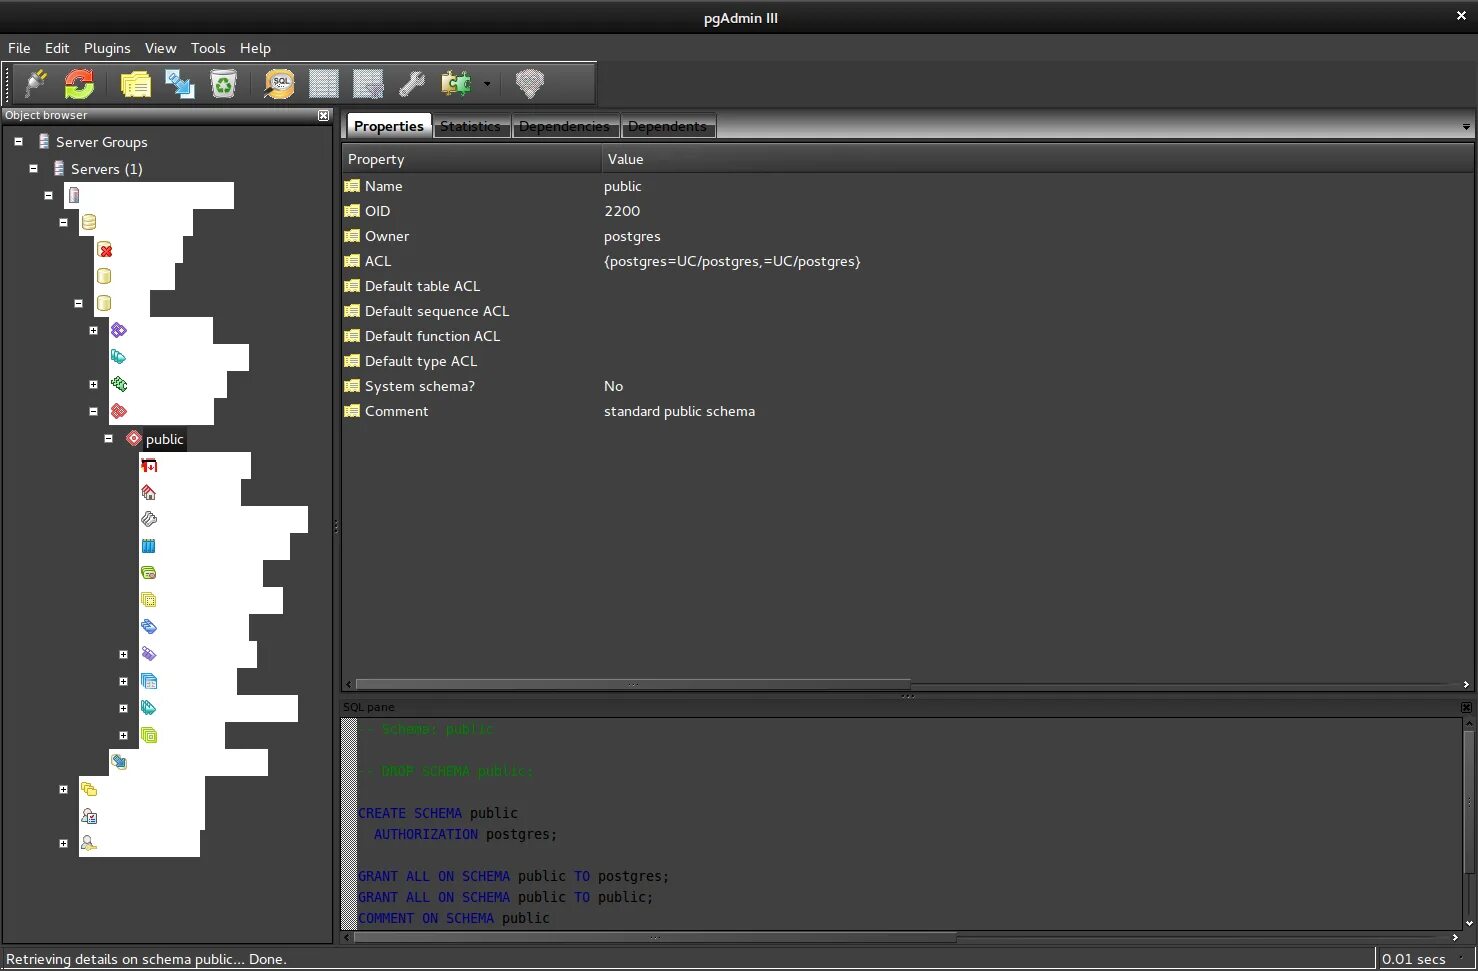The image size is (1478, 971).
Task: Click the SQL pane vertical scrollbar
Action: 1469,800
